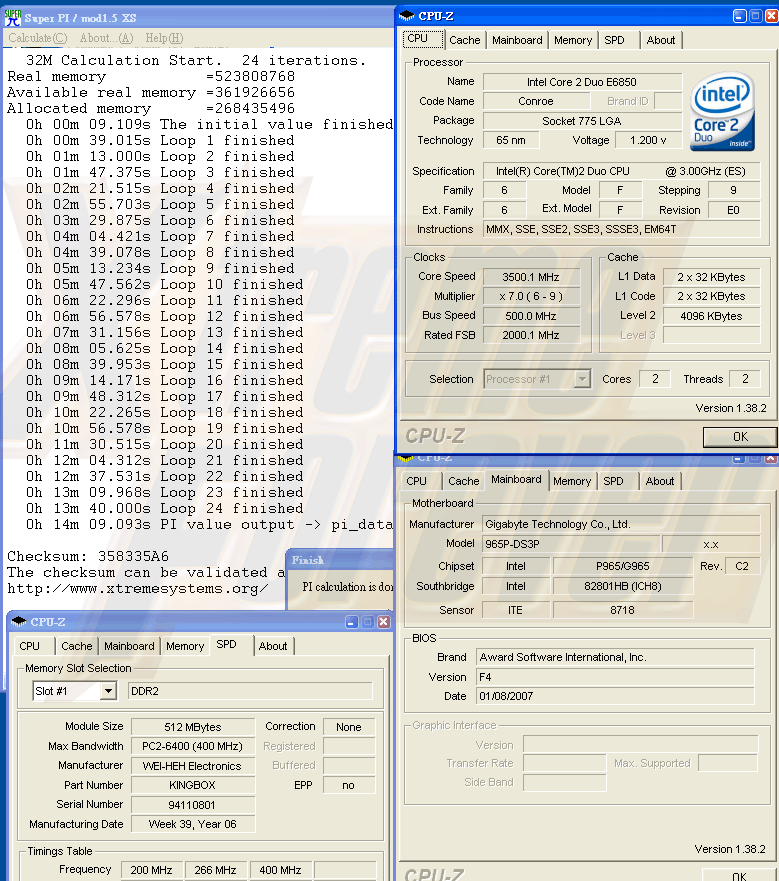Click the Core Speed value 3500.1 MHz
This screenshot has width=779, height=881.
click(531, 278)
